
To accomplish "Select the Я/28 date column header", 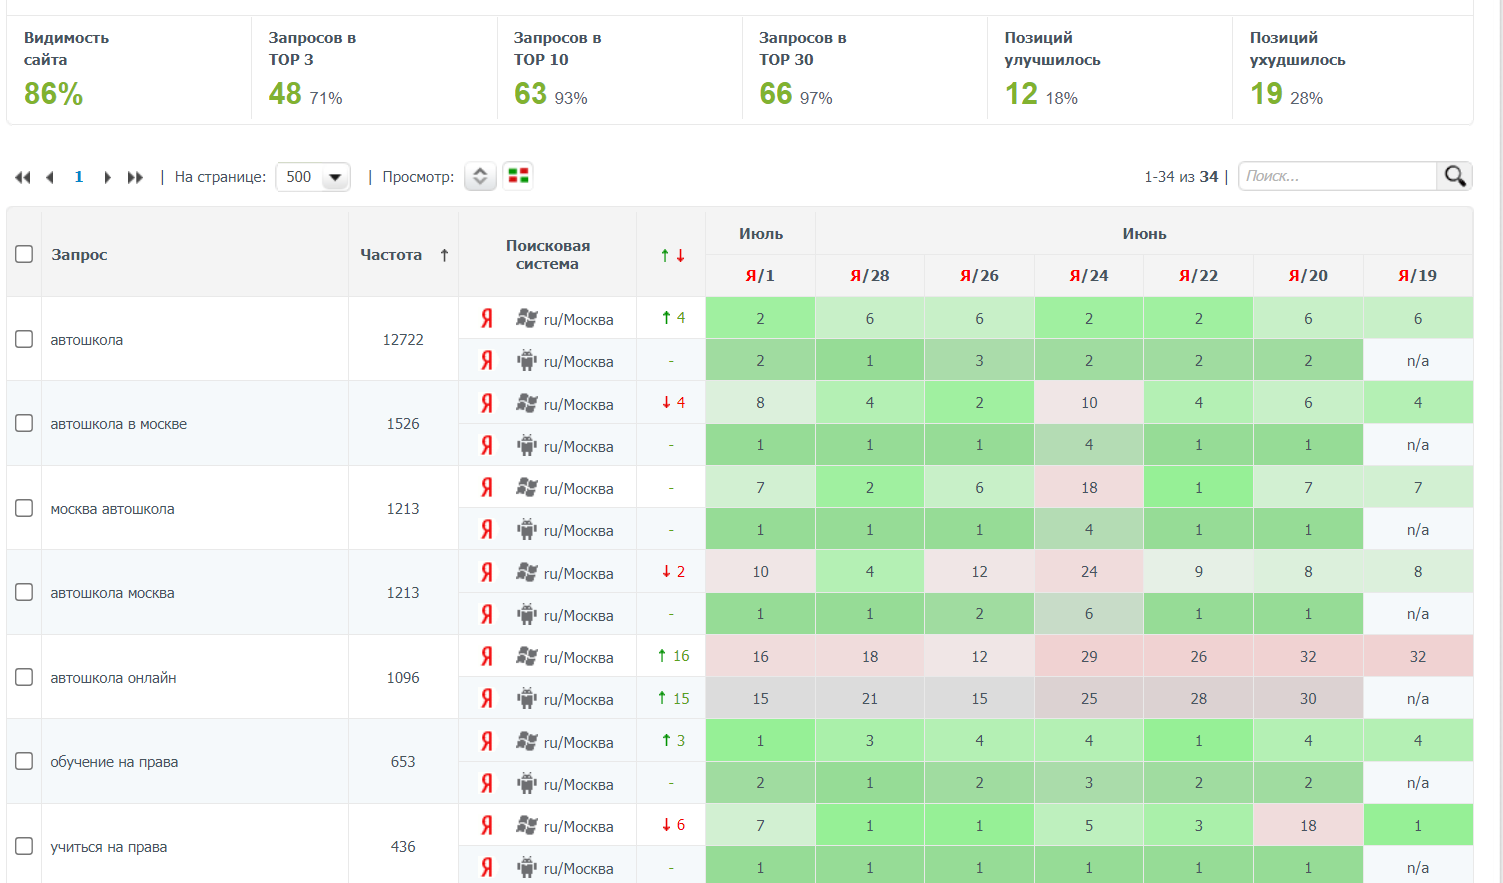I will click(x=870, y=276).
